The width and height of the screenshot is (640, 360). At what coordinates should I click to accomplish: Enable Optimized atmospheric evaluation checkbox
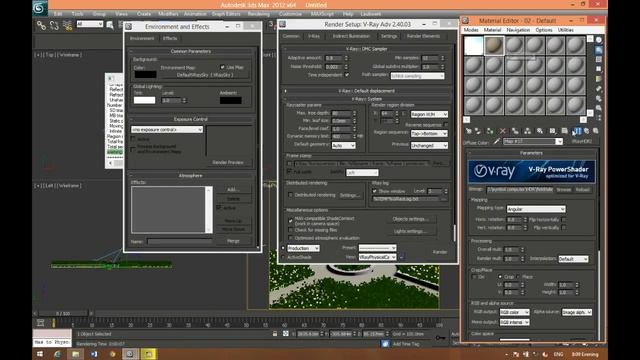[x=290, y=238]
